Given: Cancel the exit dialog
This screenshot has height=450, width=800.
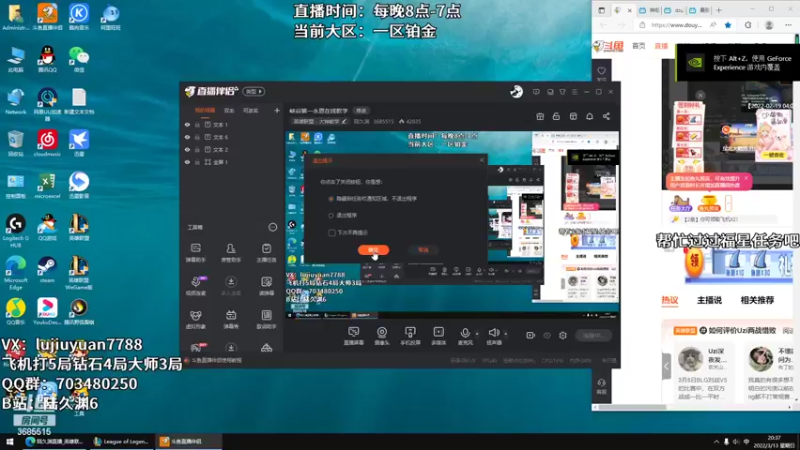Looking at the screenshot, I should 423,249.
